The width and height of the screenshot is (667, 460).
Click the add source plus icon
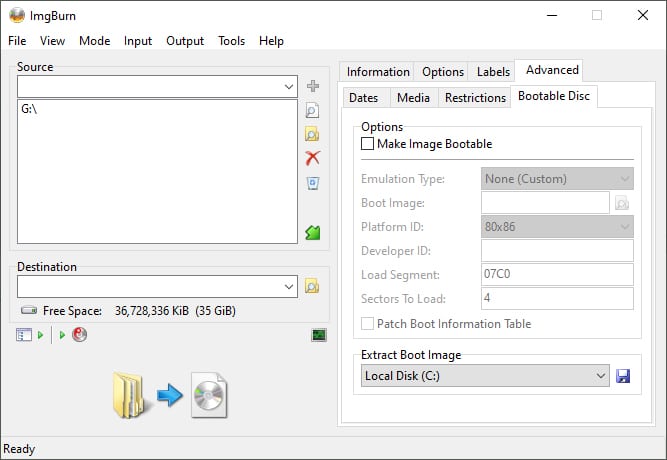tap(313, 86)
